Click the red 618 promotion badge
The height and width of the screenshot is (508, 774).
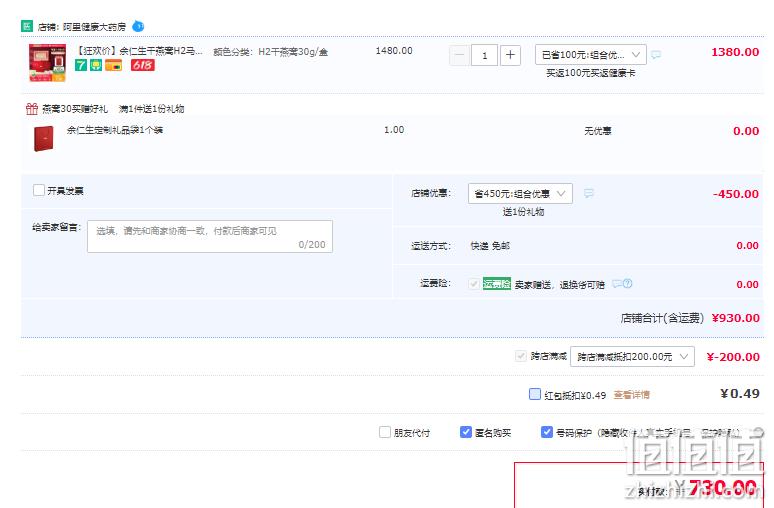(x=143, y=65)
